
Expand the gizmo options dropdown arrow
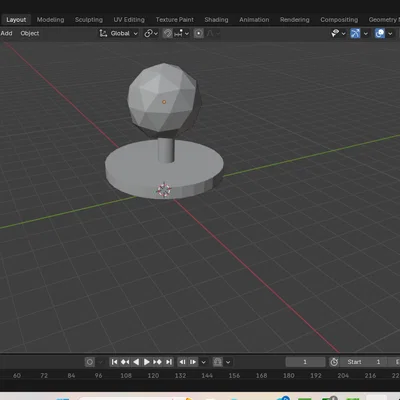pos(365,34)
